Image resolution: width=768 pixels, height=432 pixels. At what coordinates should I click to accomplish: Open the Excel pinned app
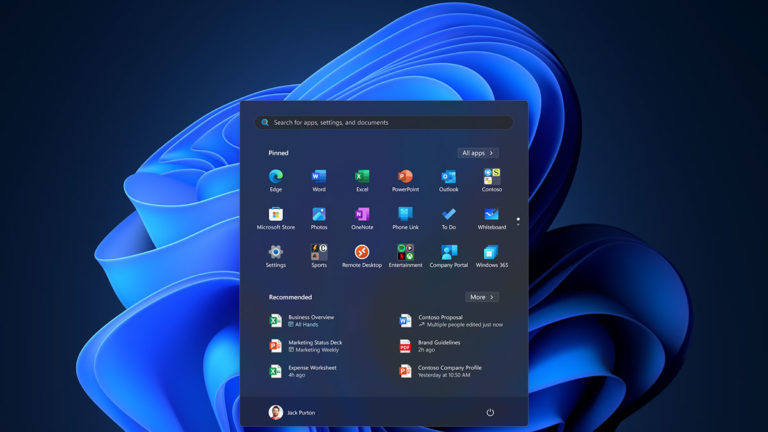click(x=362, y=178)
